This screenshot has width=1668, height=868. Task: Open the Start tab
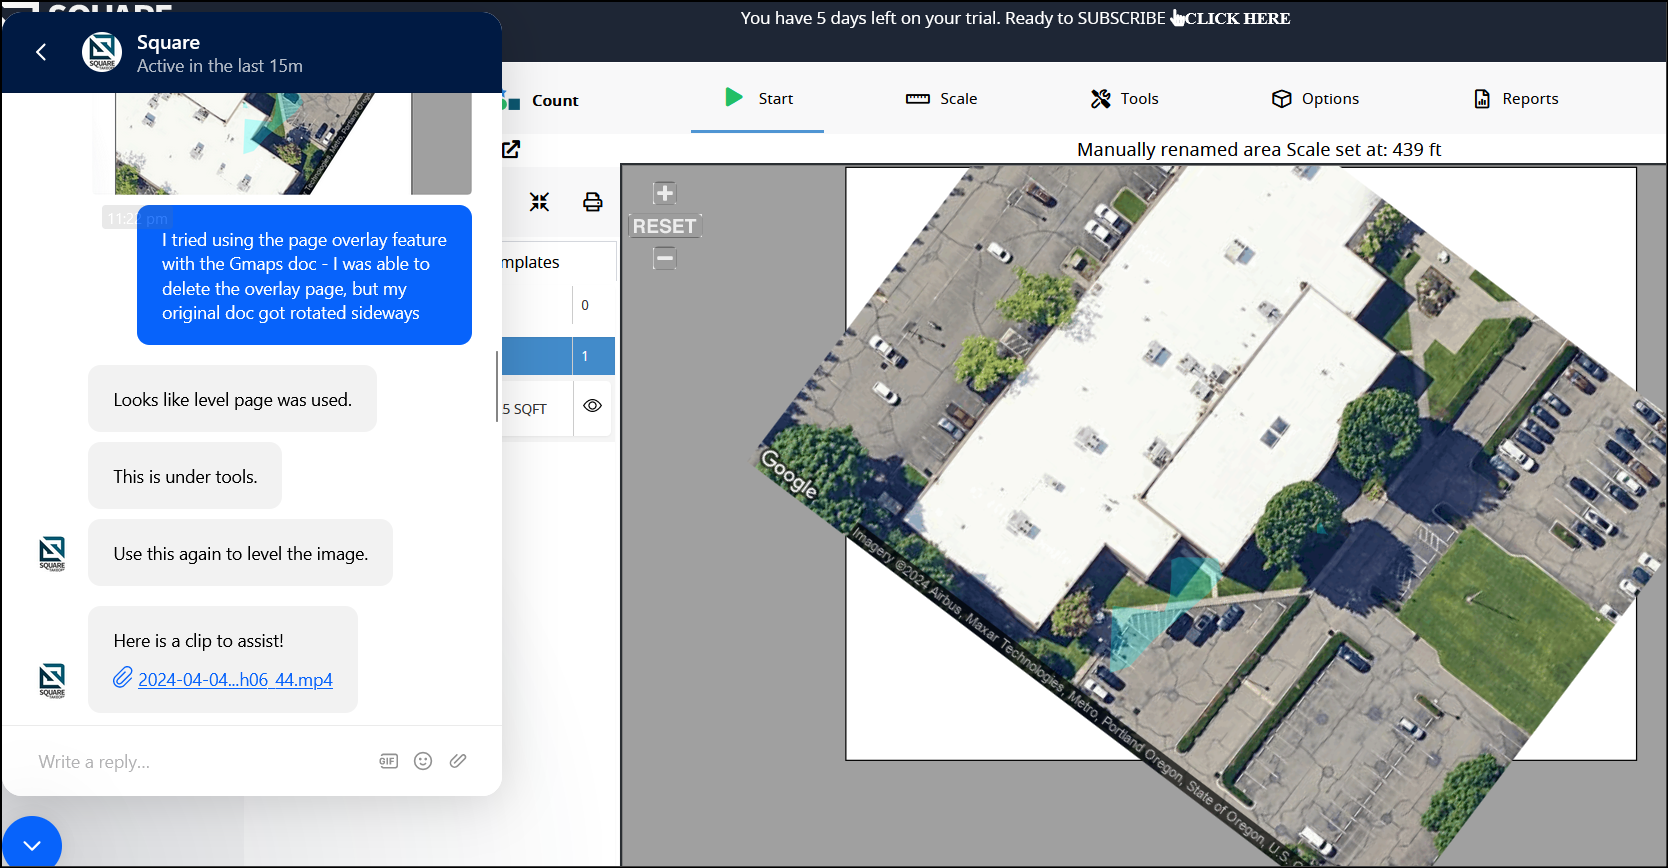click(x=758, y=98)
